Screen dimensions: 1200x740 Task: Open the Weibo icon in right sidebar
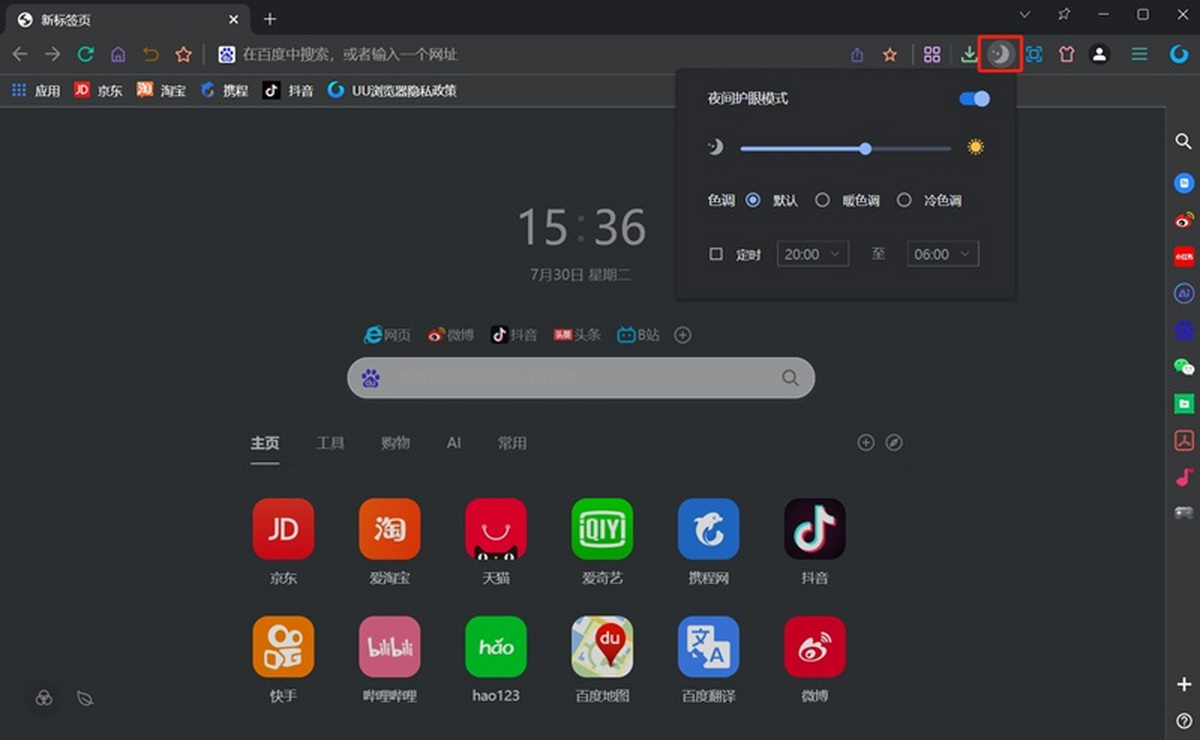point(1184,220)
